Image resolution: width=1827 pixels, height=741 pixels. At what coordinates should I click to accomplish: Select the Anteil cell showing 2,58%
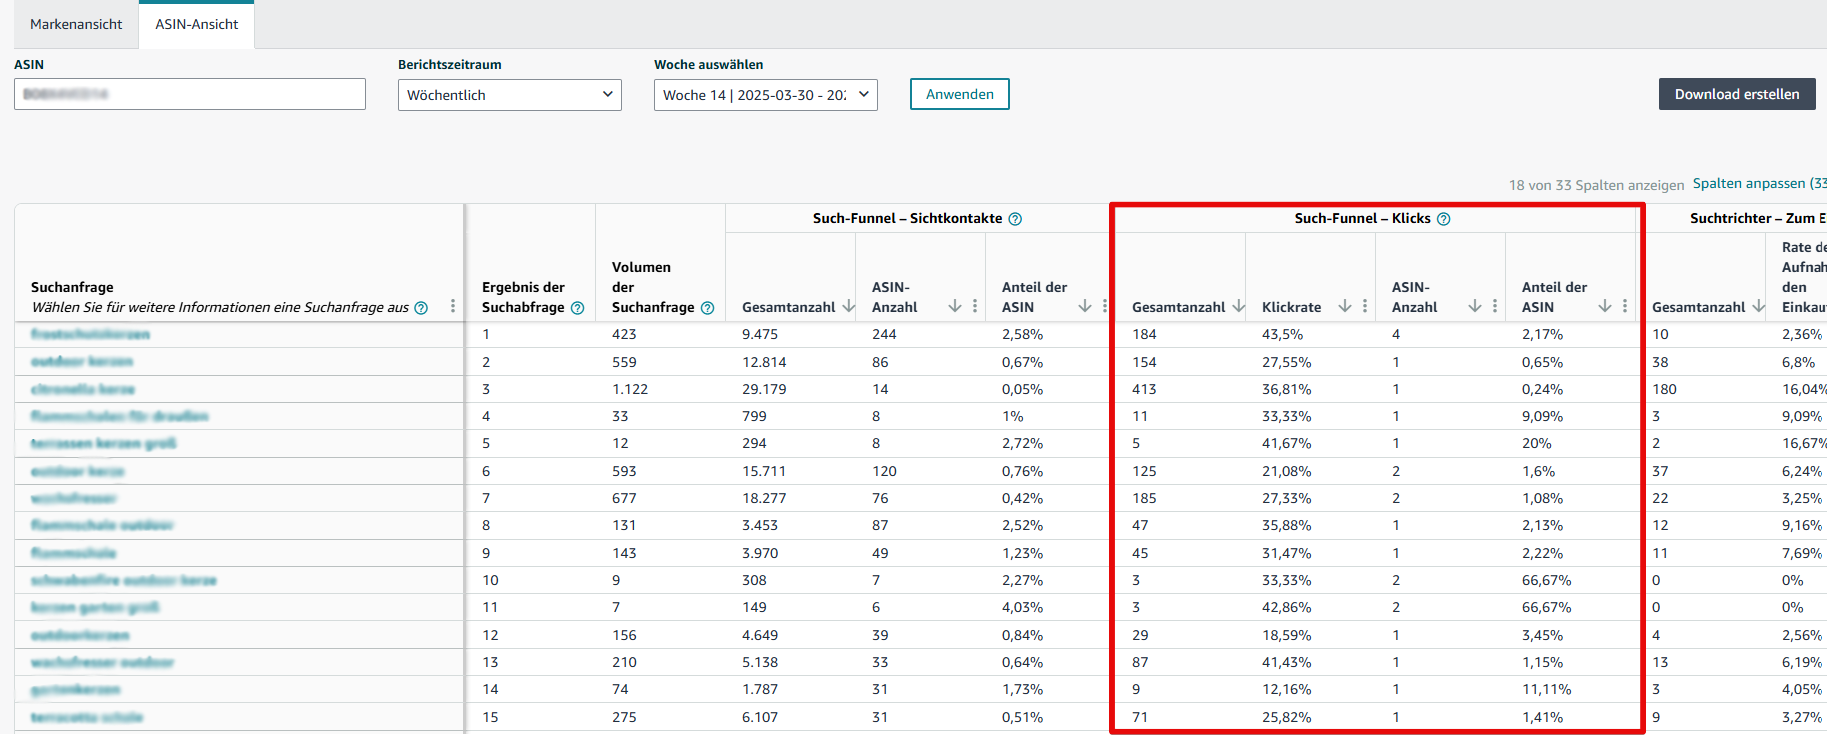1022,334
